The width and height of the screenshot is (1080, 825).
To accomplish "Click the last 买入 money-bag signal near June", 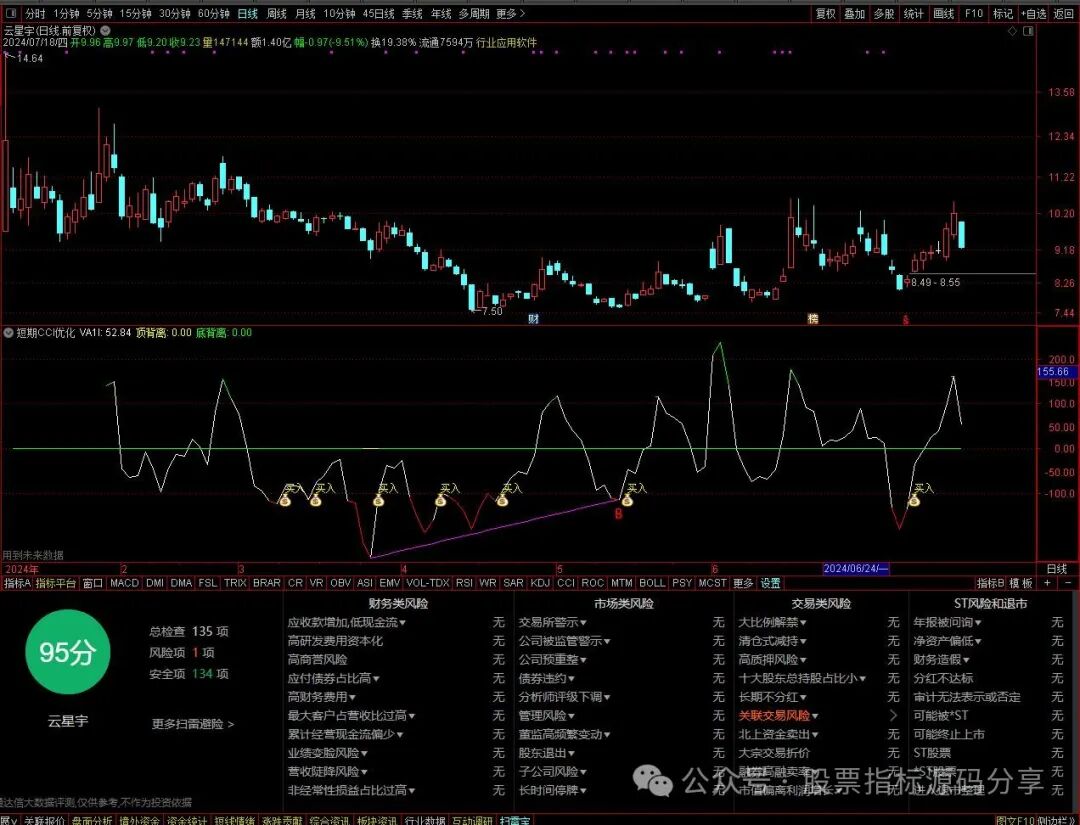I will tap(914, 501).
